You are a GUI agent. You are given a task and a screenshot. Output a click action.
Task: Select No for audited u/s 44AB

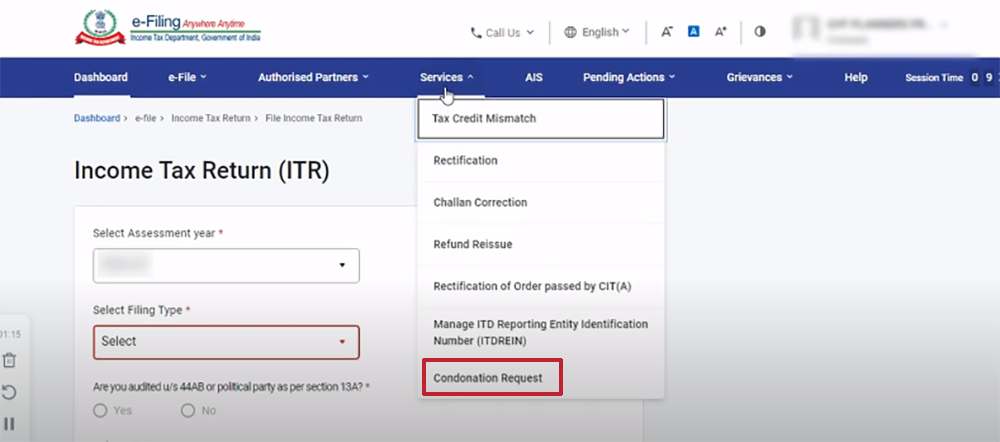(x=188, y=410)
